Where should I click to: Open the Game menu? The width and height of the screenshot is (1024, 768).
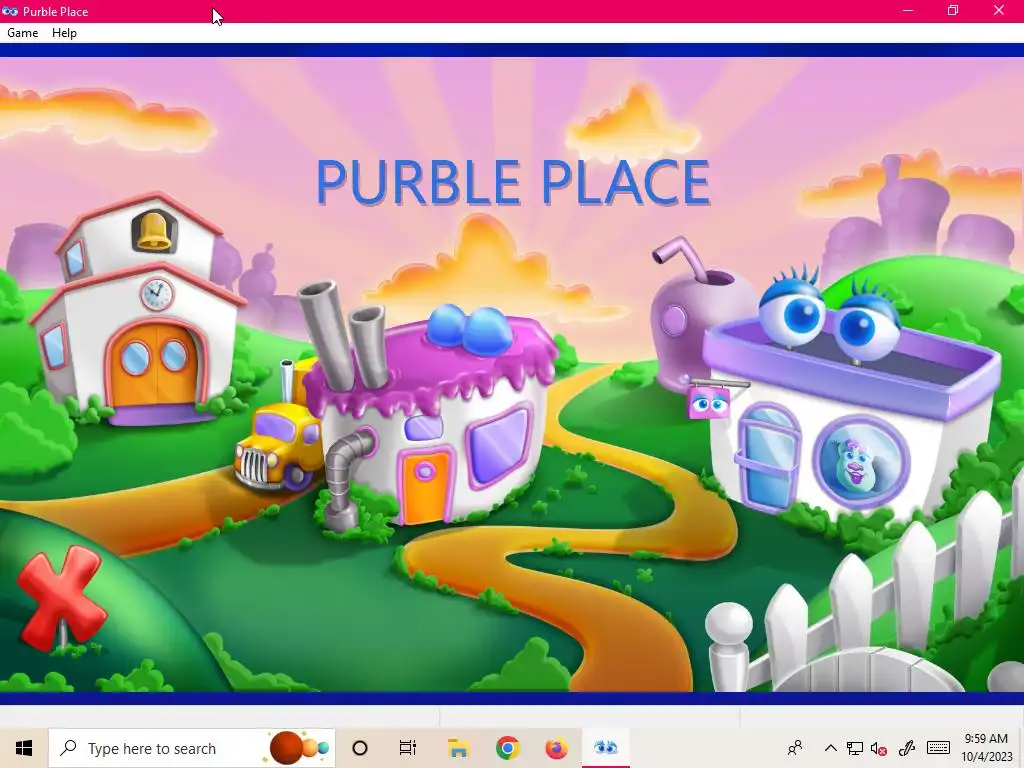coord(22,33)
